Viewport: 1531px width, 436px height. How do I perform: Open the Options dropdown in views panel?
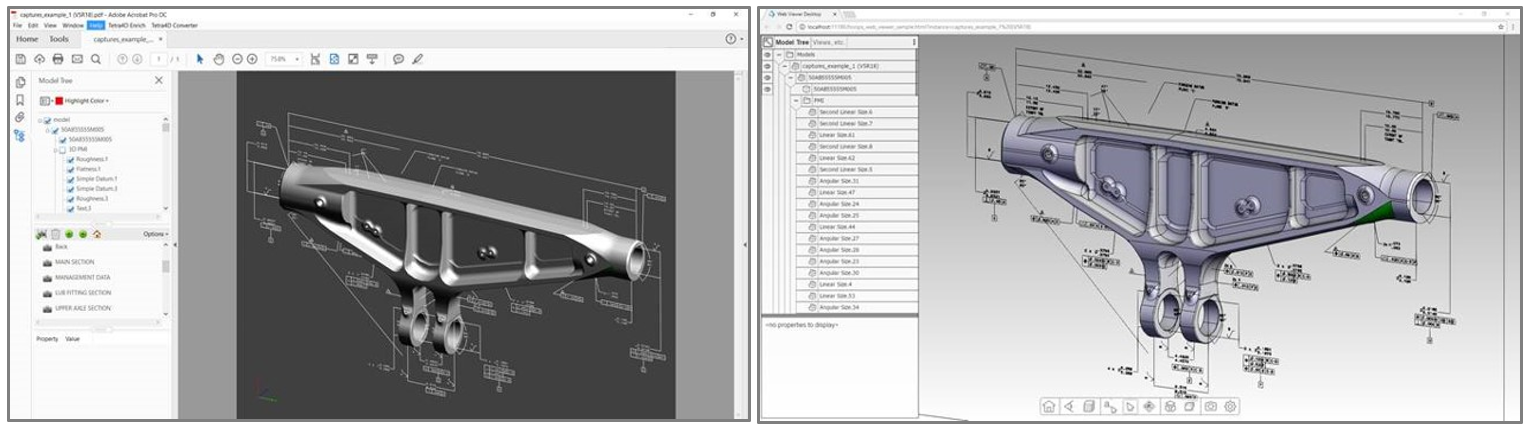[155, 234]
